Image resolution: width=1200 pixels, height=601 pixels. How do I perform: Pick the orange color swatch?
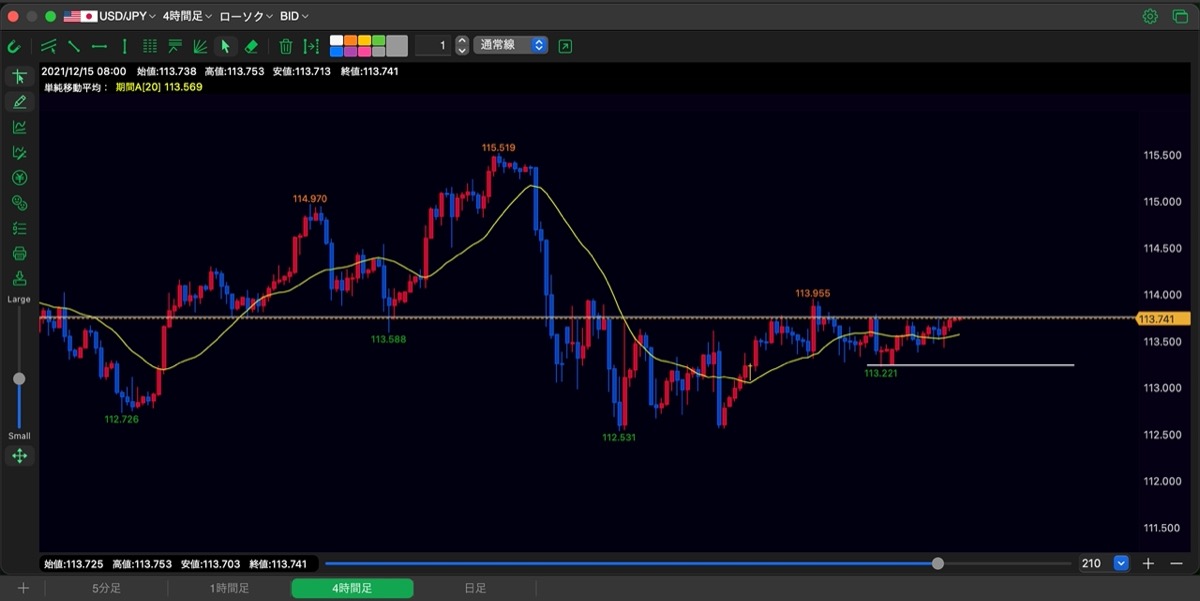click(350, 40)
